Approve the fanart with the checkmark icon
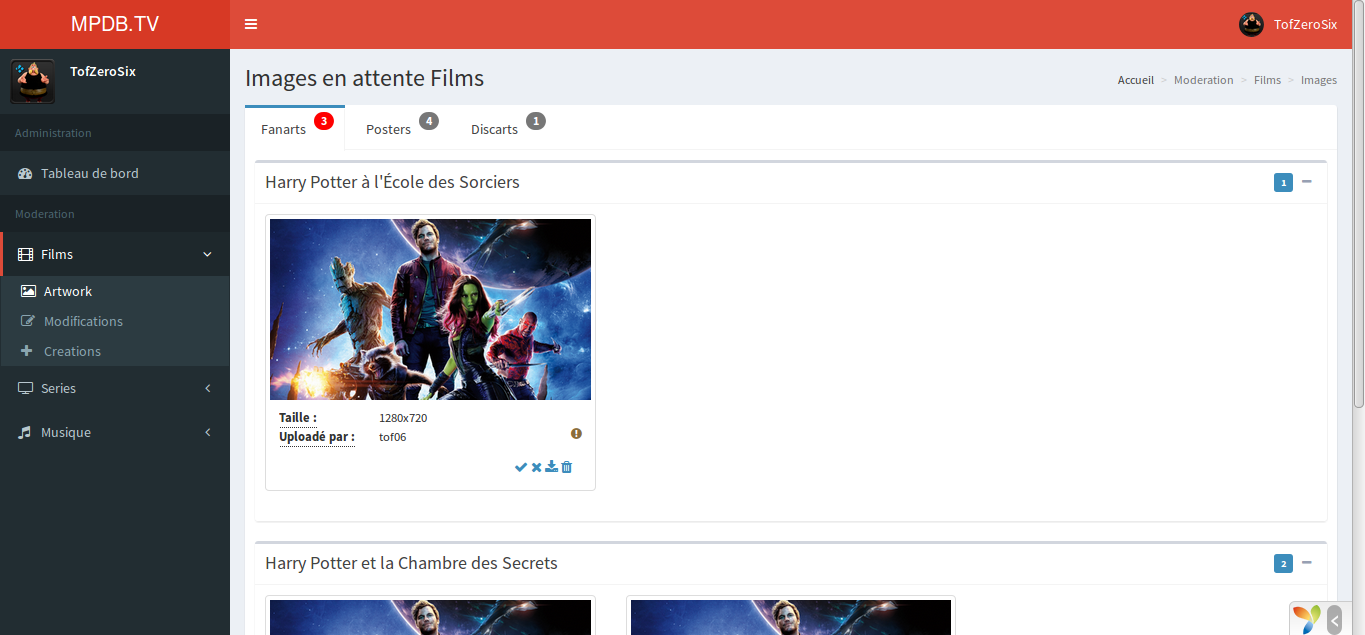Viewport: 1365px width, 635px height. pyautogui.click(x=521, y=467)
